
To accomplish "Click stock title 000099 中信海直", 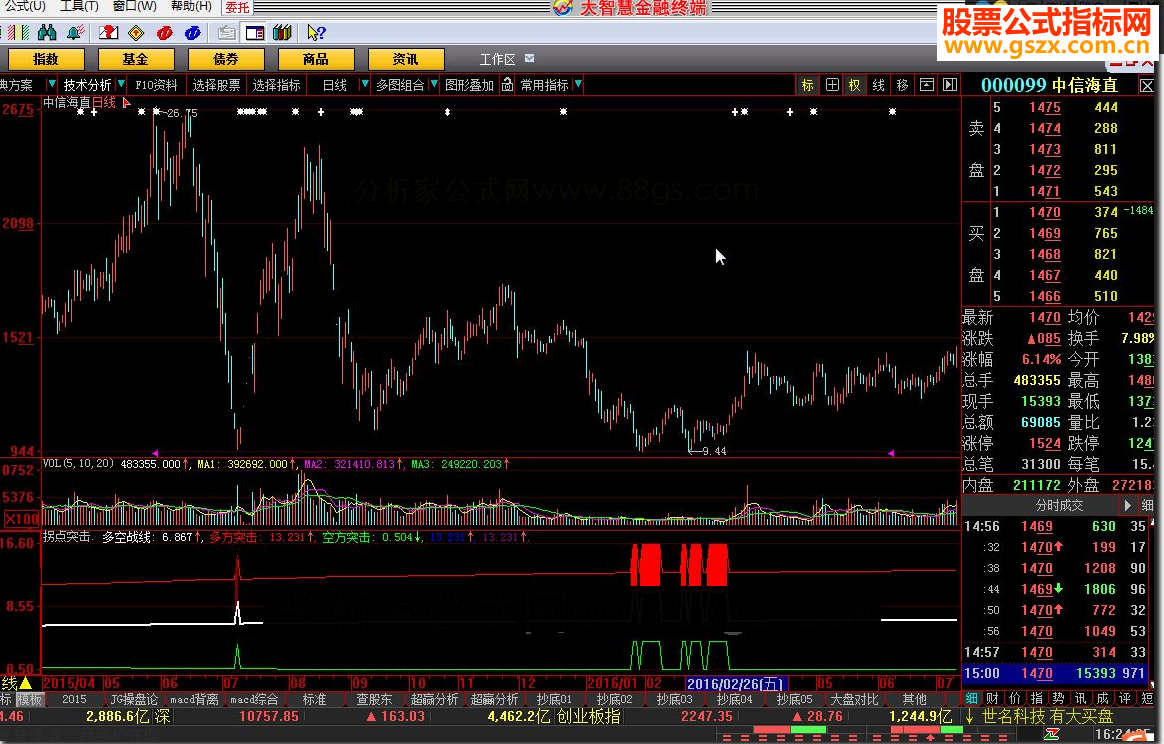I will click(1049, 85).
